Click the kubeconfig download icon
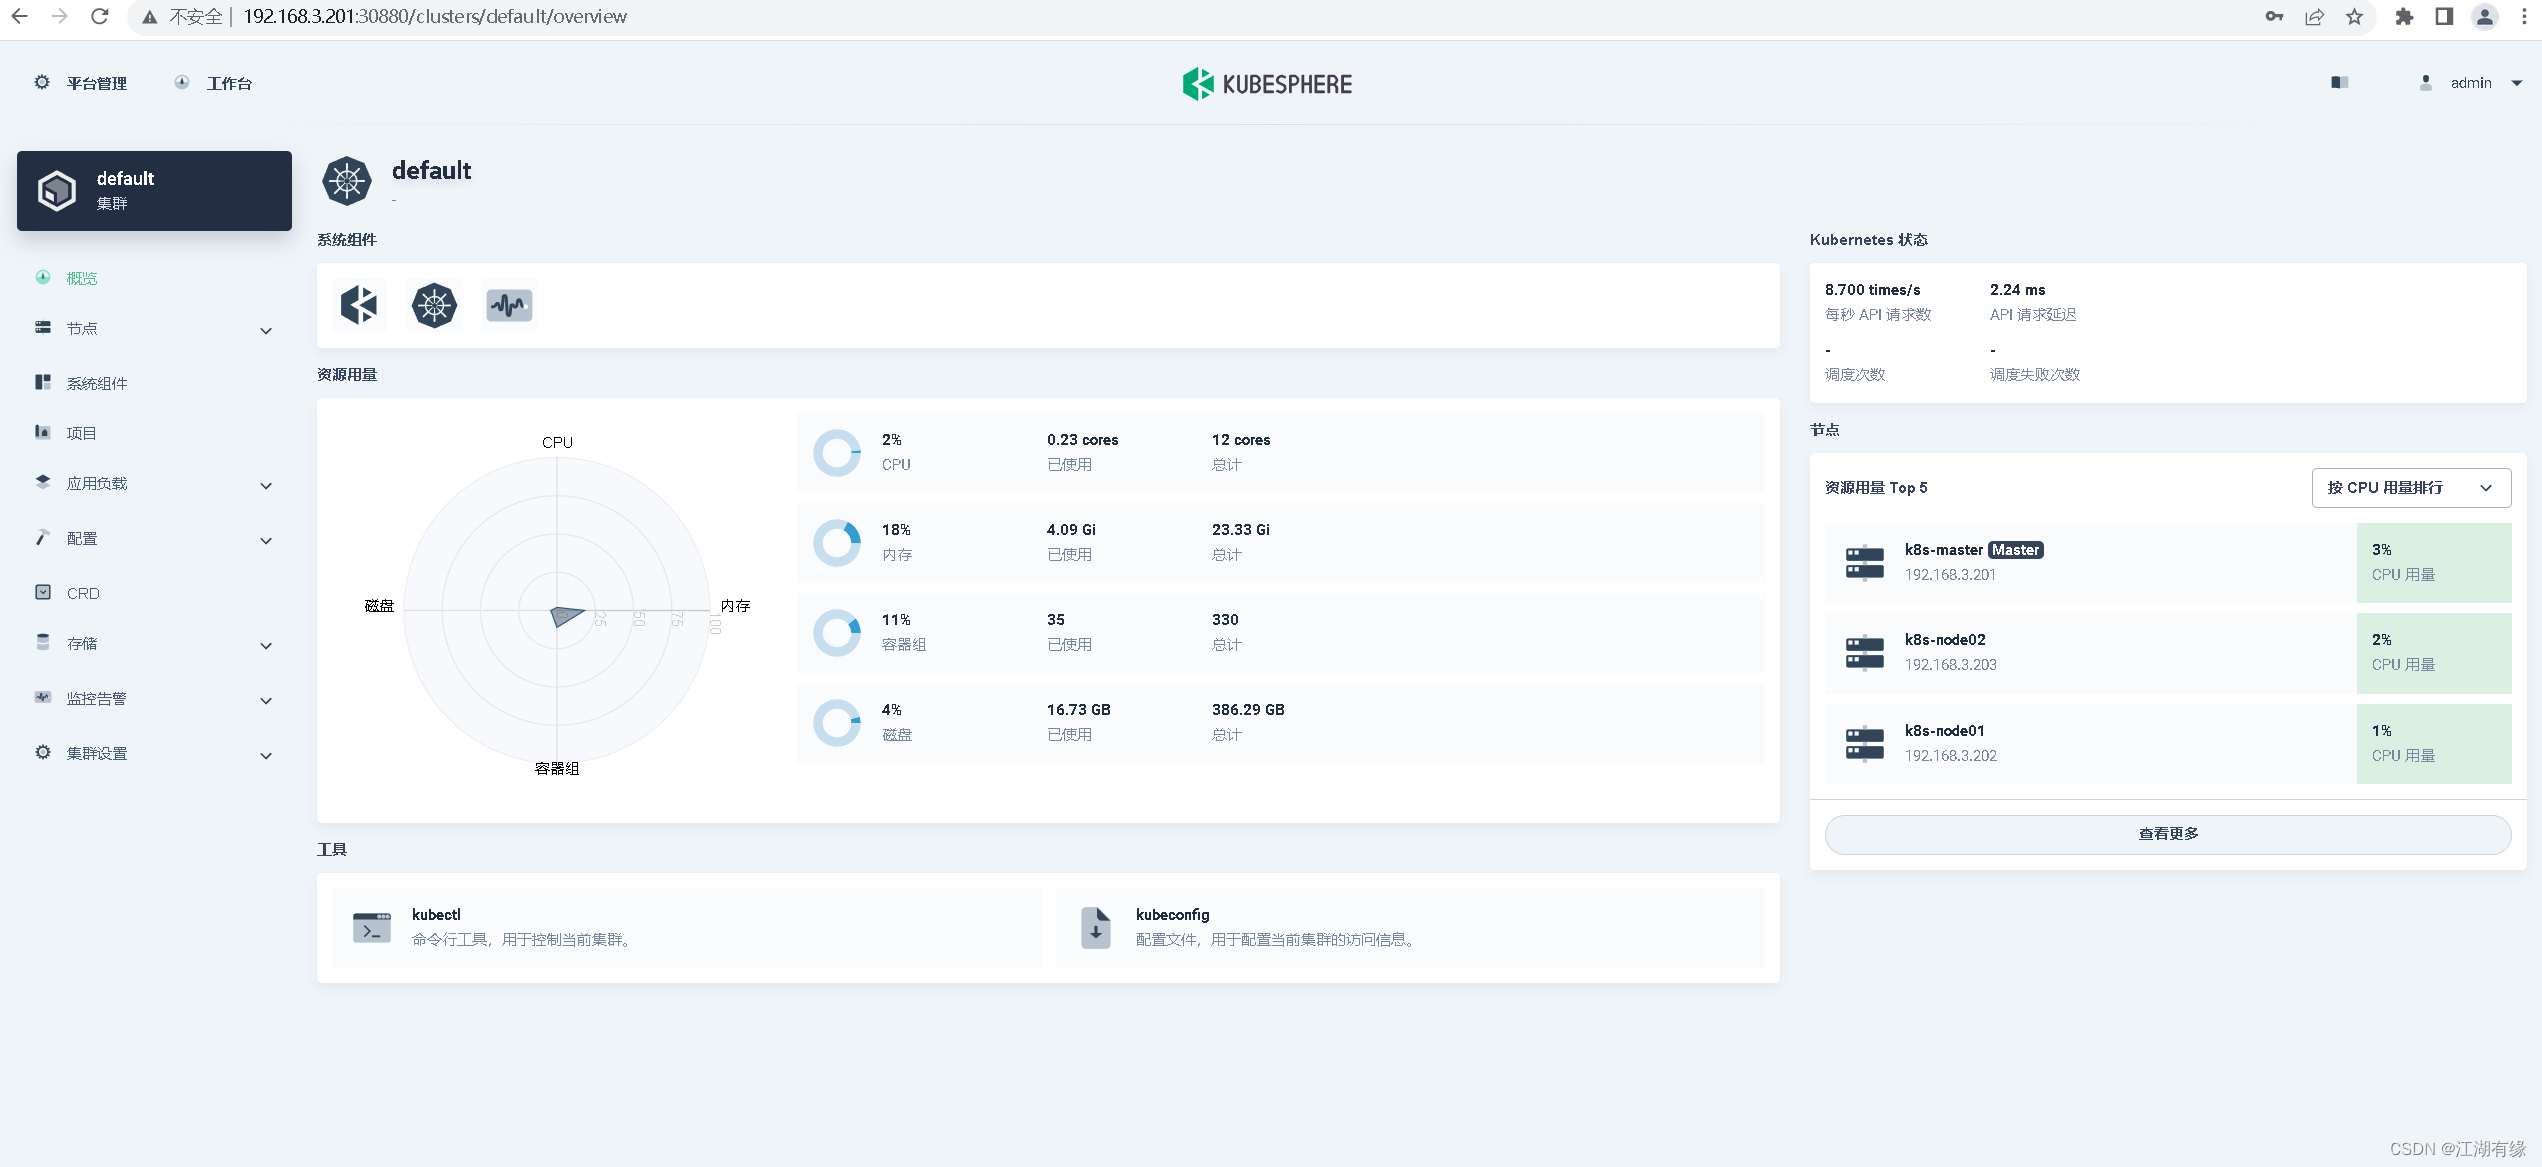 coord(1095,927)
